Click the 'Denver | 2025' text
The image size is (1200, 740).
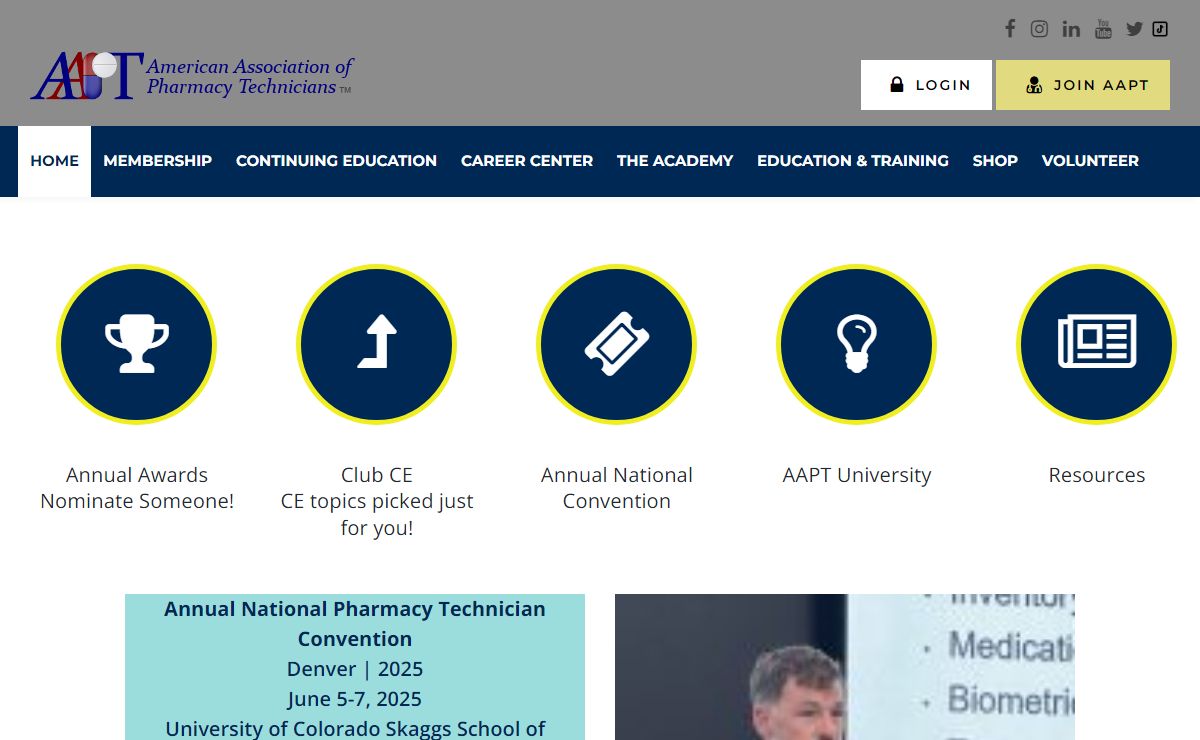[355, 669]
